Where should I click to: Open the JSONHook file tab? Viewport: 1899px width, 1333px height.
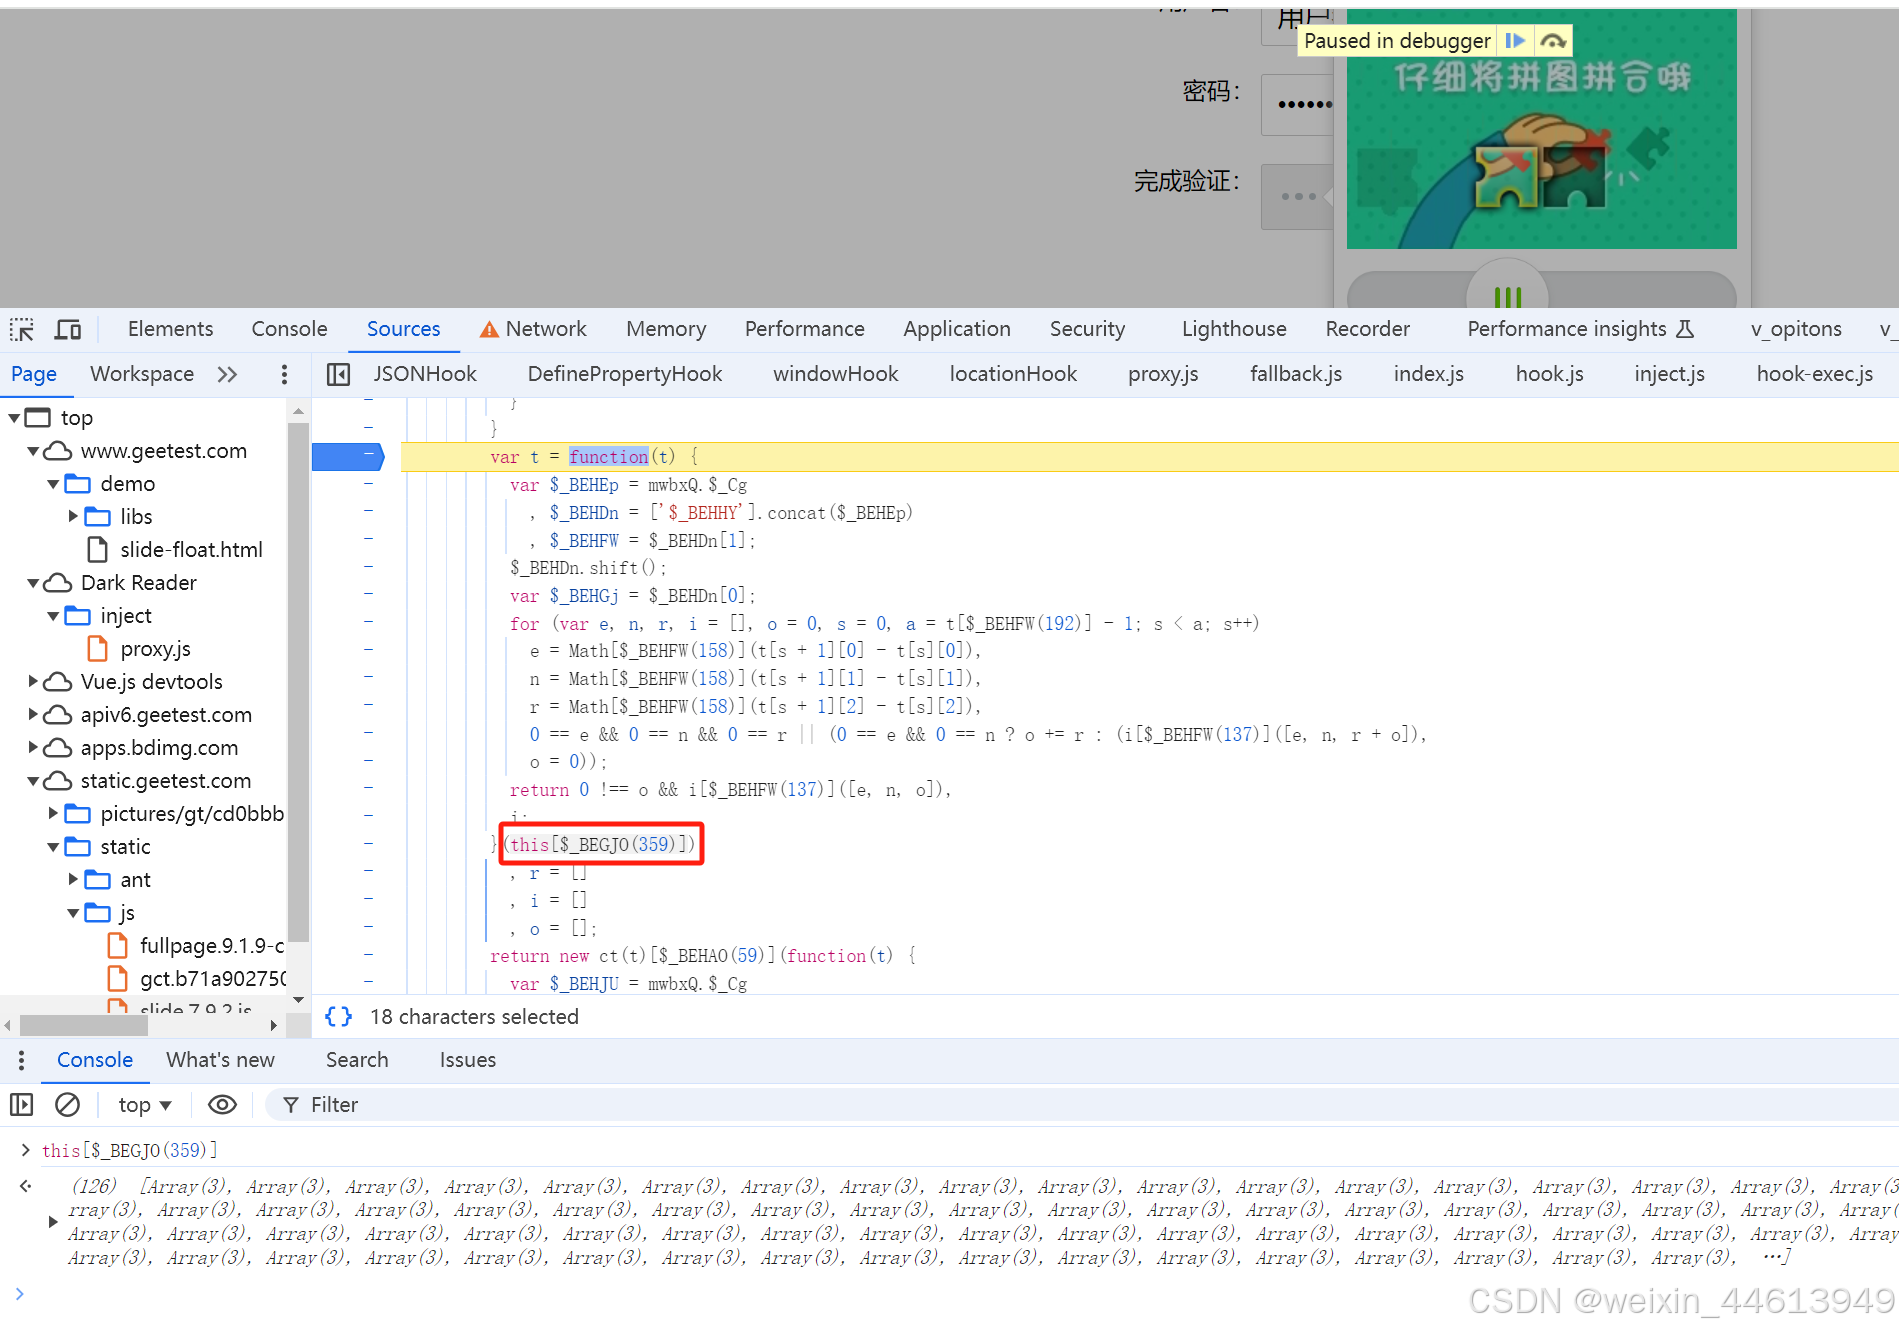(x=425, y=374)
